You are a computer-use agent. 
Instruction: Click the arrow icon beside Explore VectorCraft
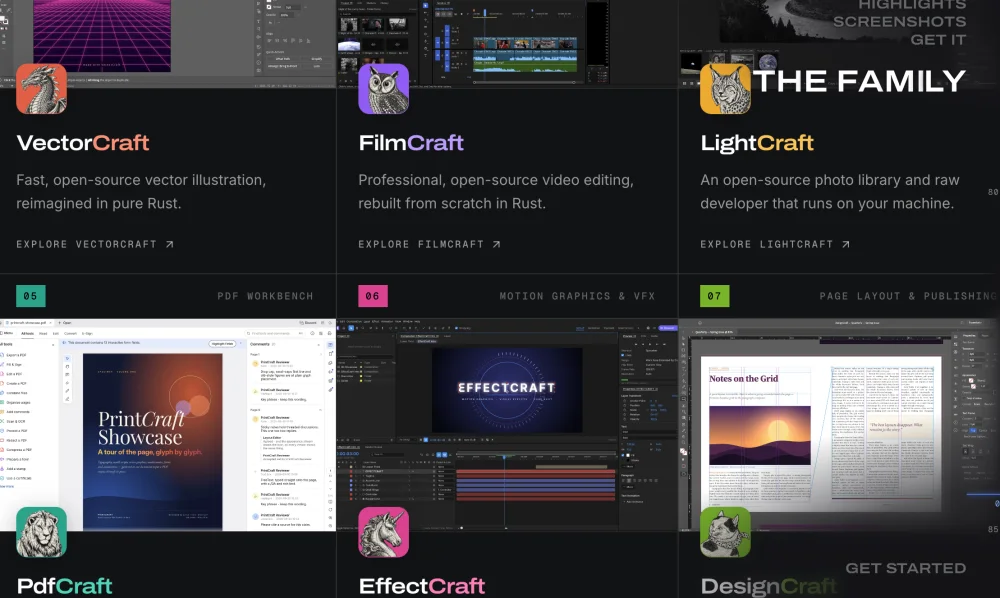coord(170,244)
